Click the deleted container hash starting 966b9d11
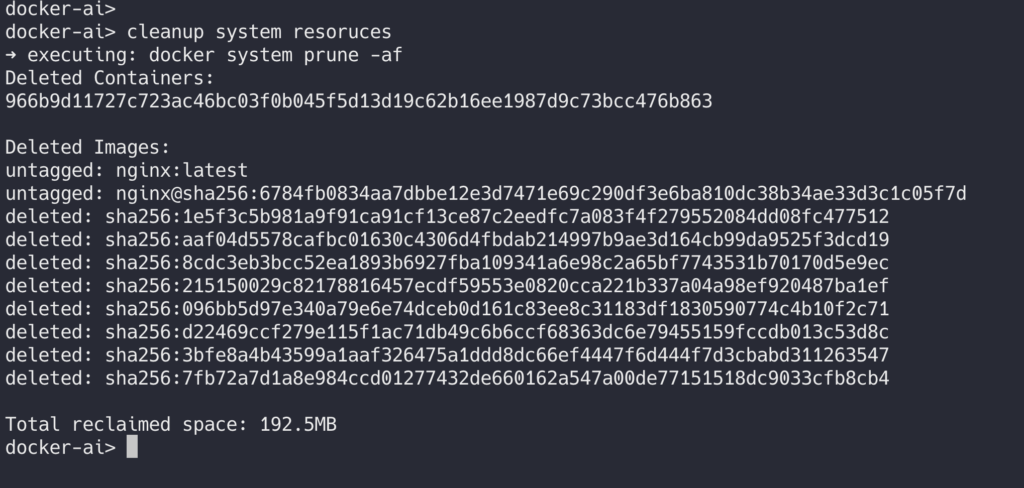1024x488 pixels. click(x=359, y=101)
